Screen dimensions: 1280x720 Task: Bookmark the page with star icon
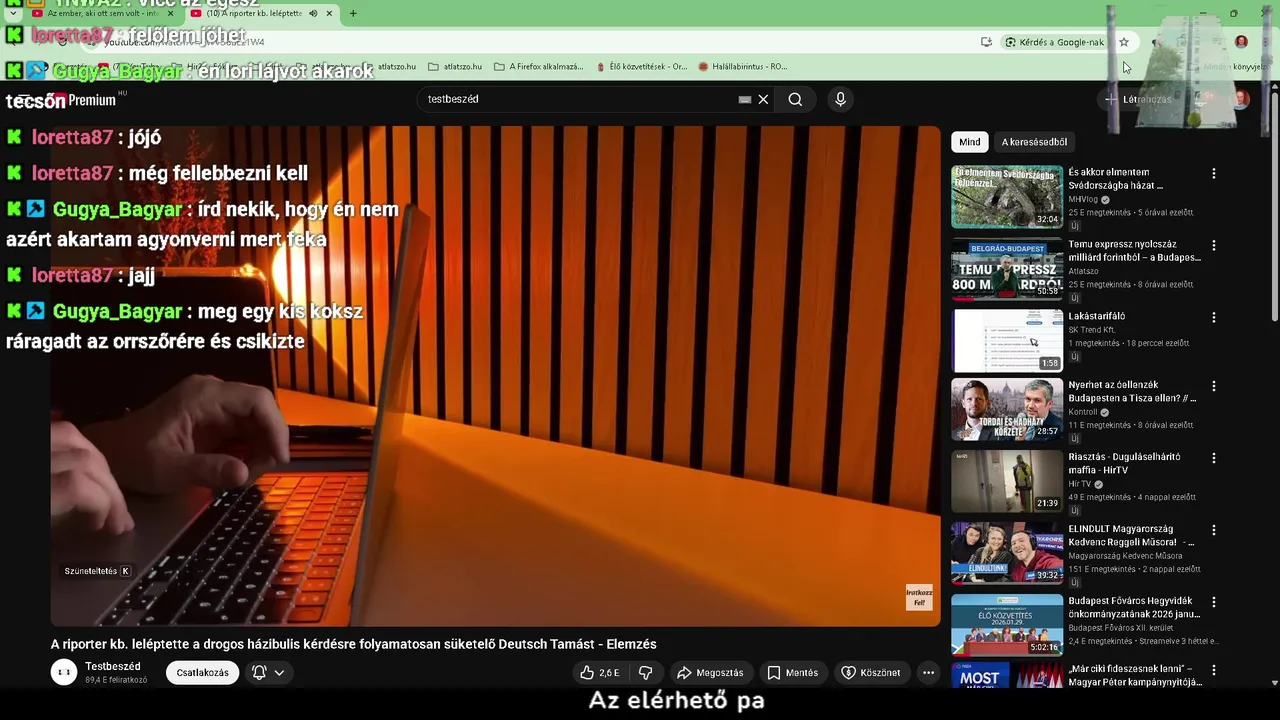1124,42
